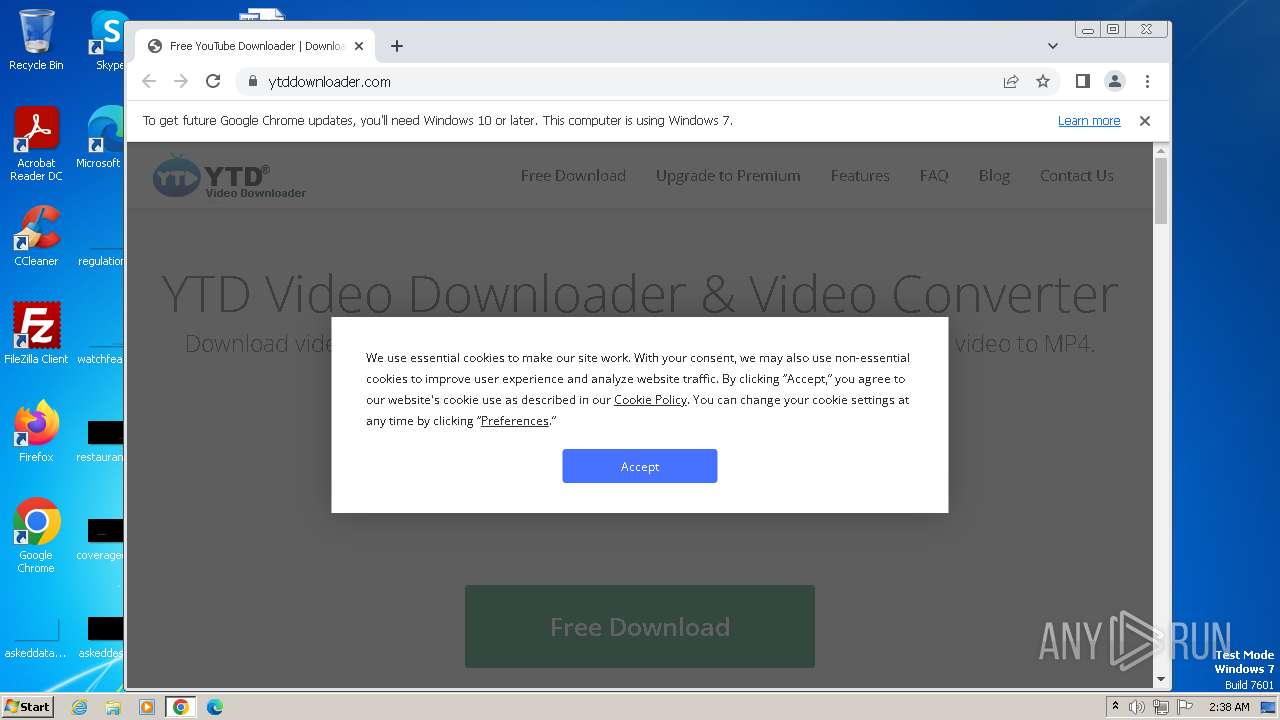Viewport: 1280px width, 720px height.
Task: Open Firefox desktop icon
Action: 36,432
